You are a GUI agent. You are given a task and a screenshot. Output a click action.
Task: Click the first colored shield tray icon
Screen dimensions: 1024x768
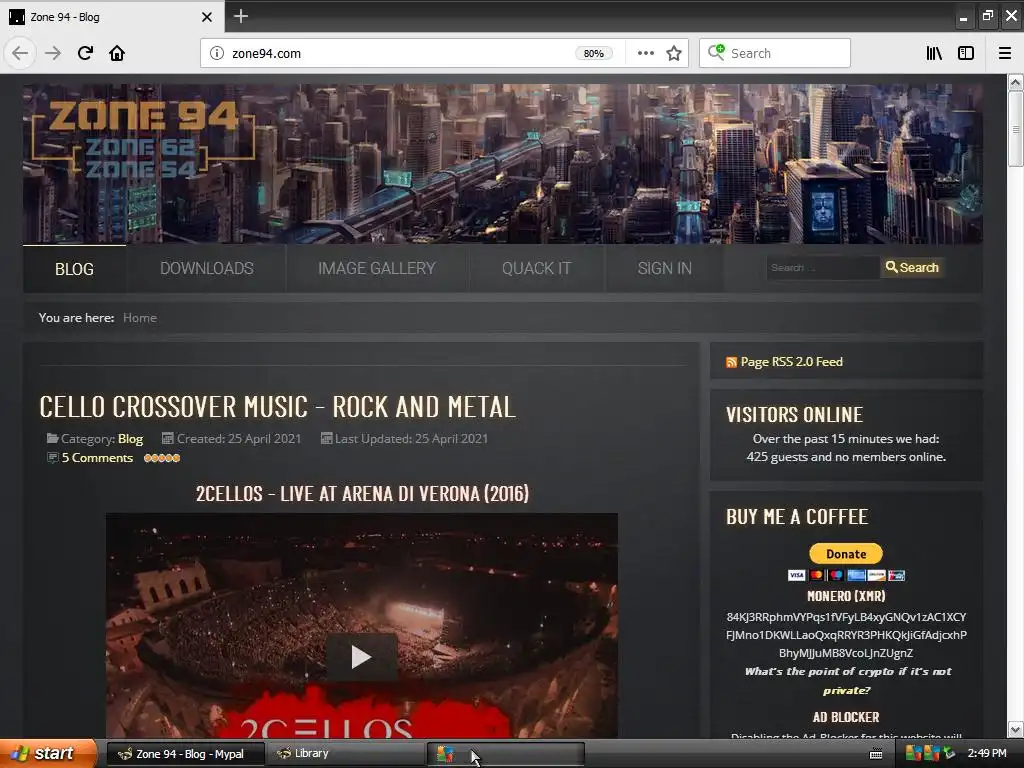(913, 754)
